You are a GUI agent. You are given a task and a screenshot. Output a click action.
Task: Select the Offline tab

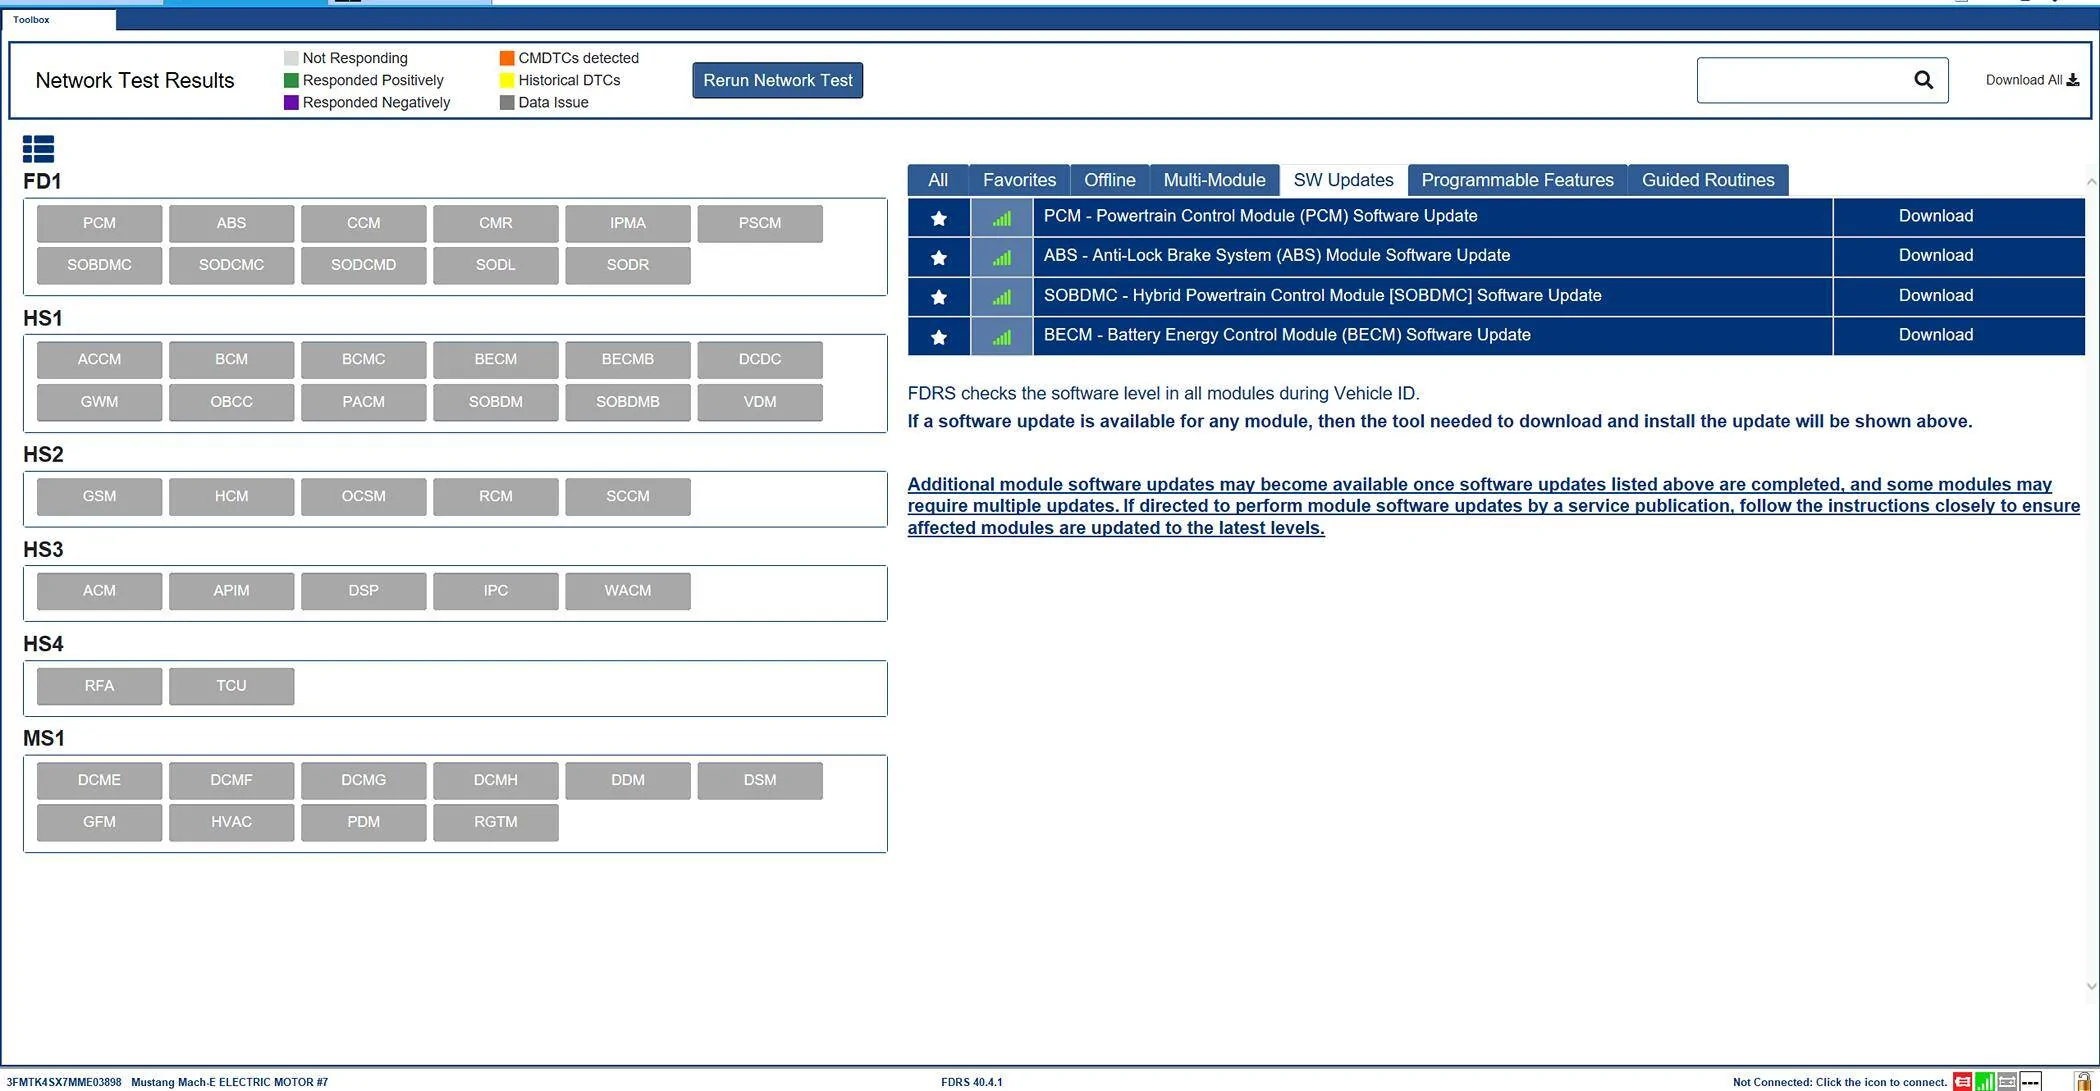point(1110,180)
